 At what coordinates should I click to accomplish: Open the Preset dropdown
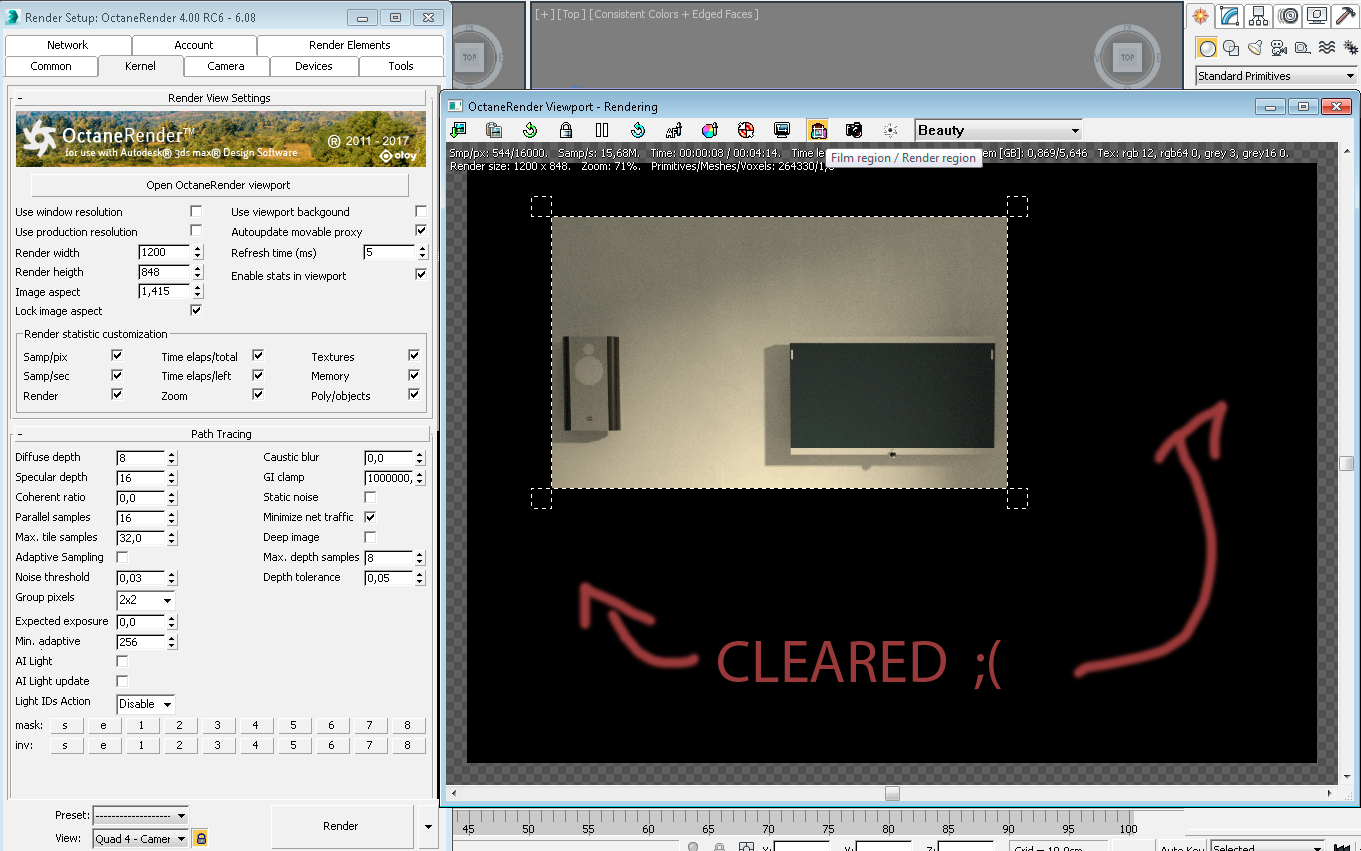140,816
